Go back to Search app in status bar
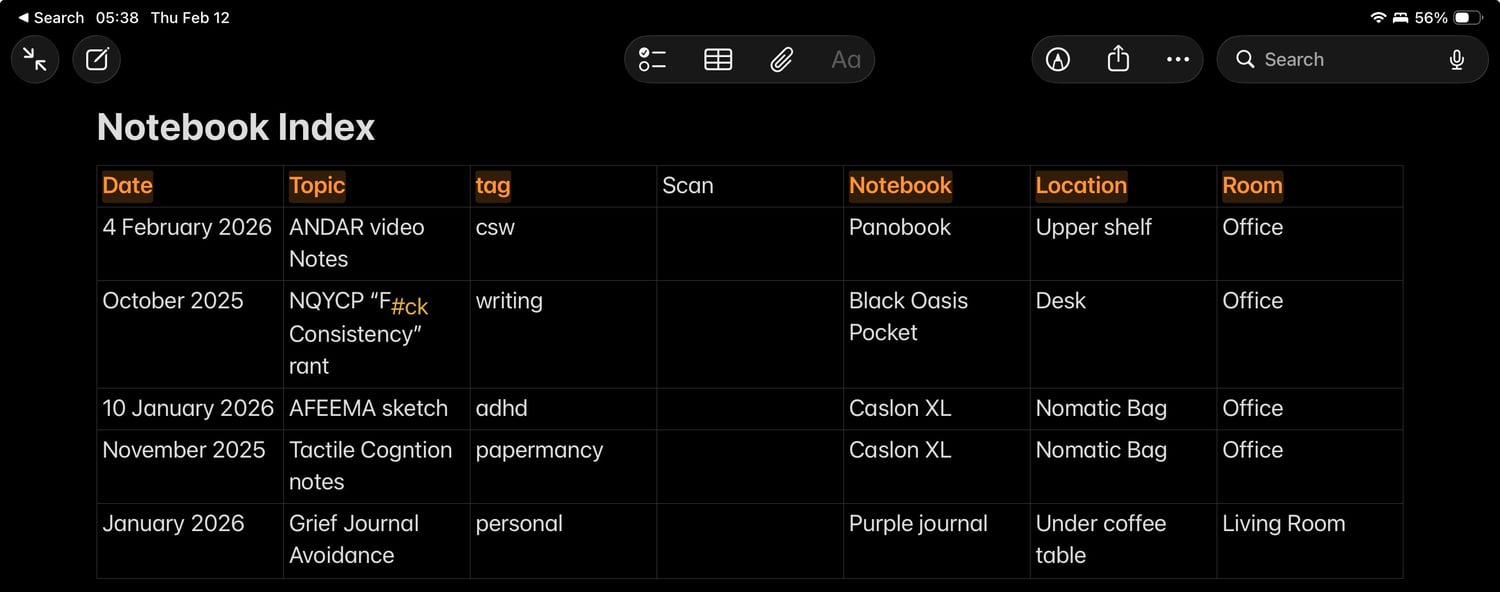1500x592 pixels. coord(51,18)
